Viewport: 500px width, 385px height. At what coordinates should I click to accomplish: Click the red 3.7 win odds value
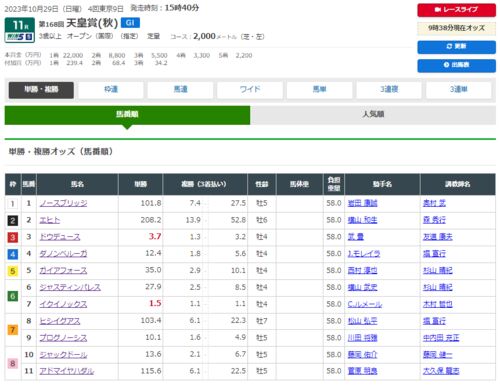[155, 237]
